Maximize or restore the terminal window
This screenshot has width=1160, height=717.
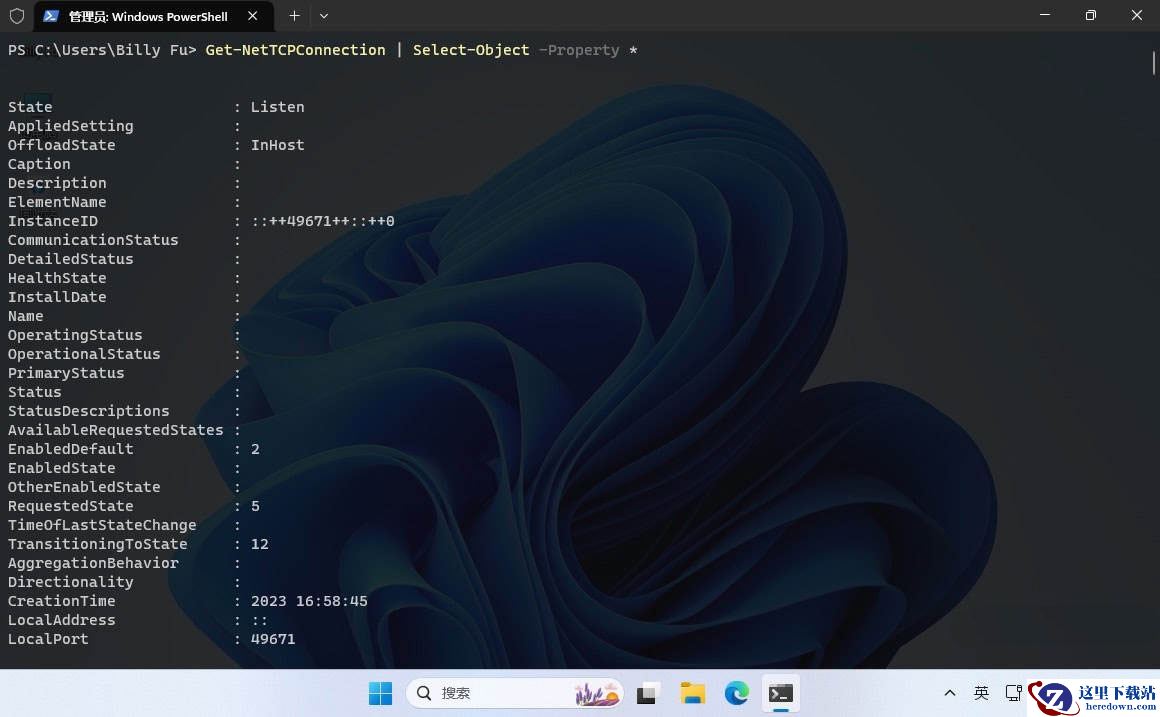pyautogui.click(x=1090, y=16)
